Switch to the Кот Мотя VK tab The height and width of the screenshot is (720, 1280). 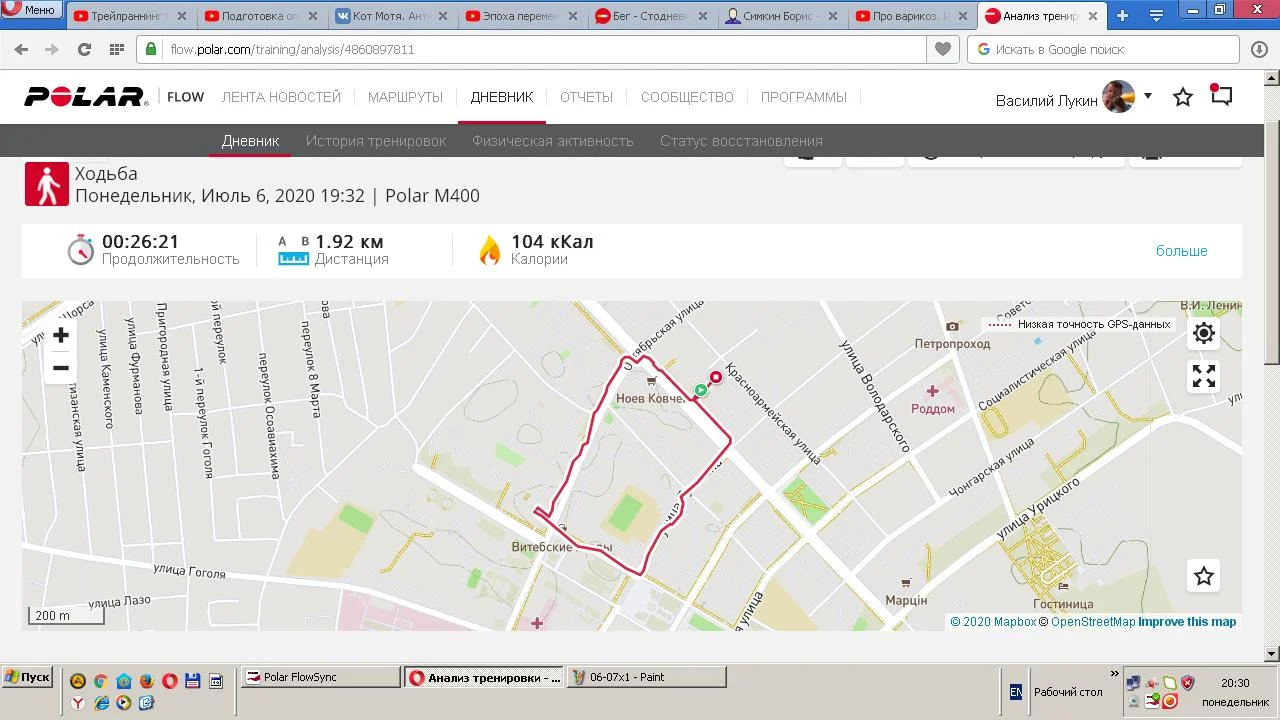click(x=392, y=16)
